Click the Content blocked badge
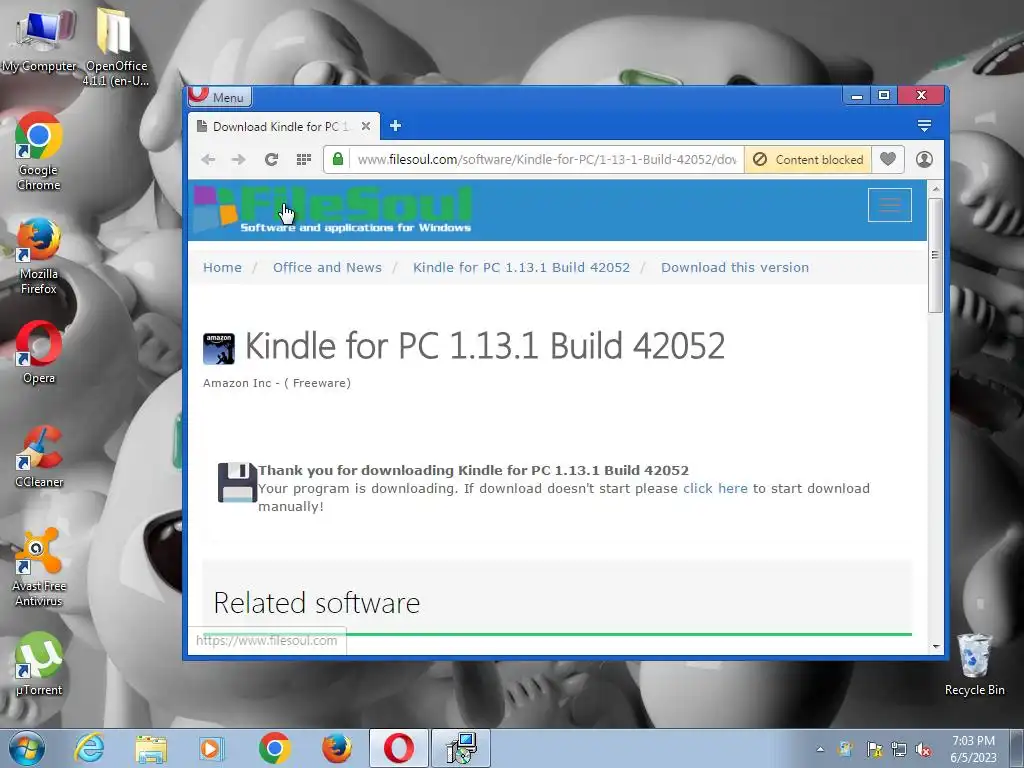The height and width of the screenshot is (768, 1024). click(808, 159)
